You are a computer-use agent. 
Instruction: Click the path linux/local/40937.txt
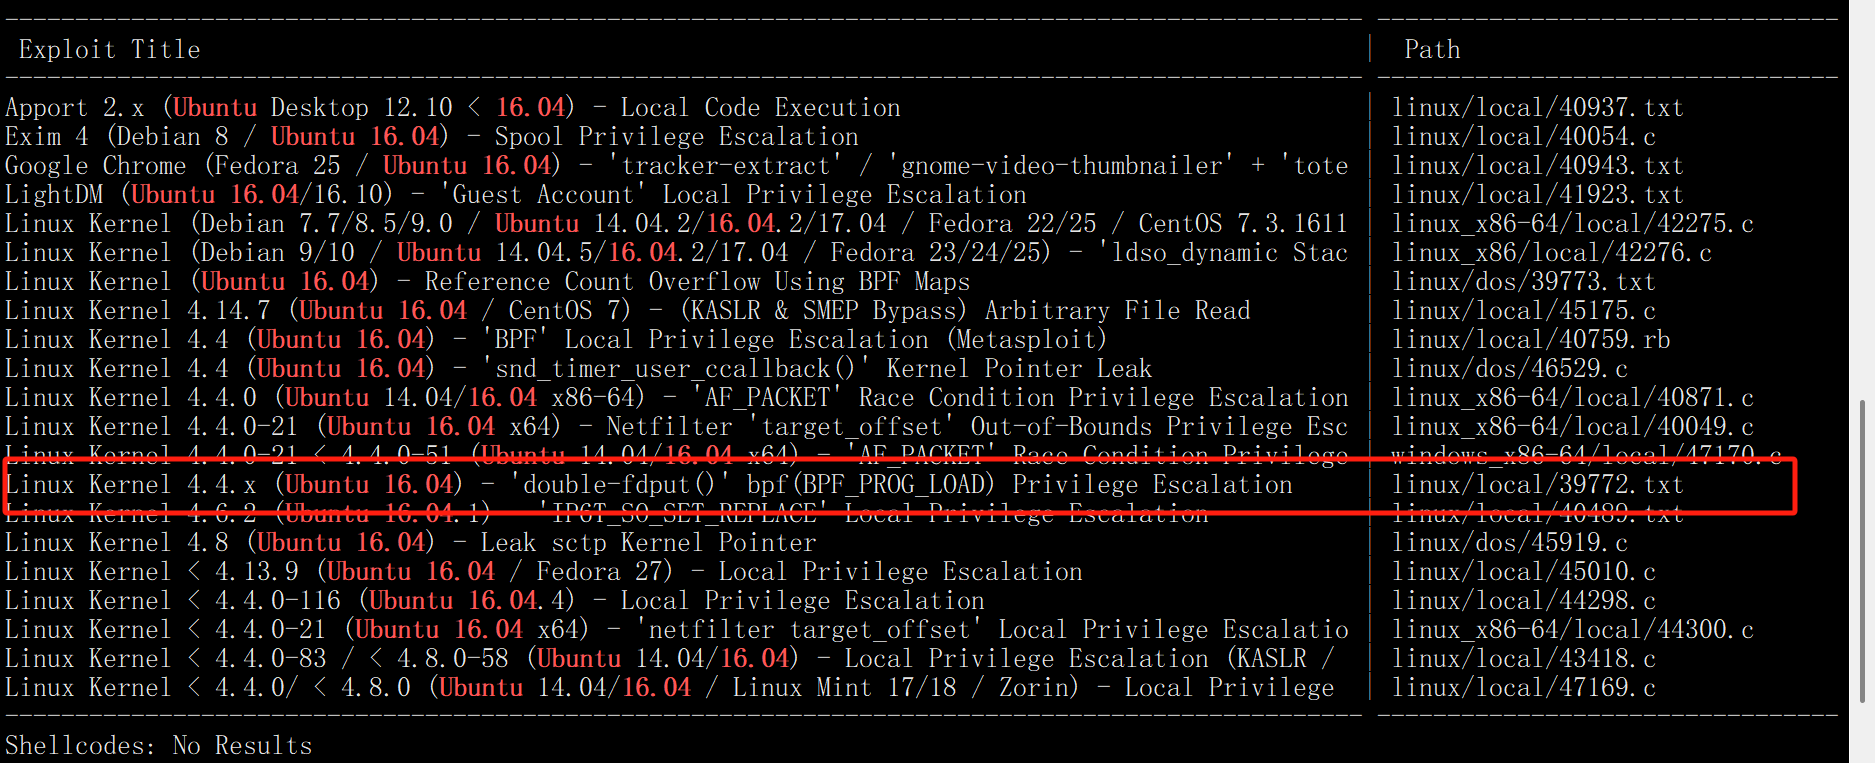[1538, 108]
